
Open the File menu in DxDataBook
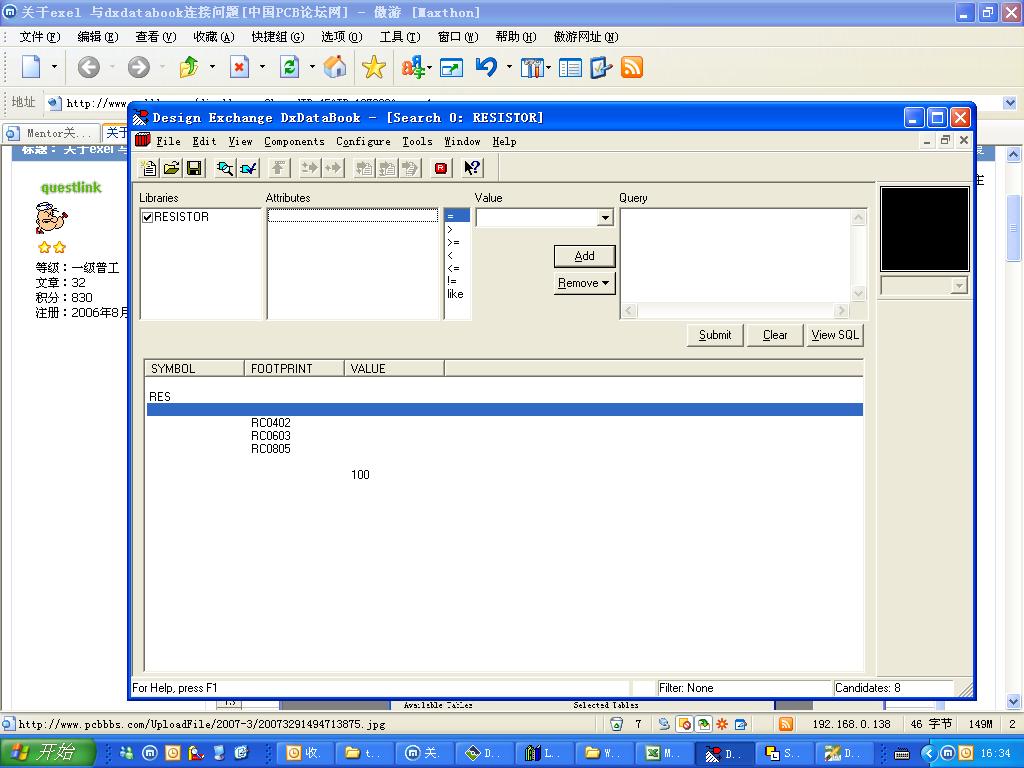[168, 141]
